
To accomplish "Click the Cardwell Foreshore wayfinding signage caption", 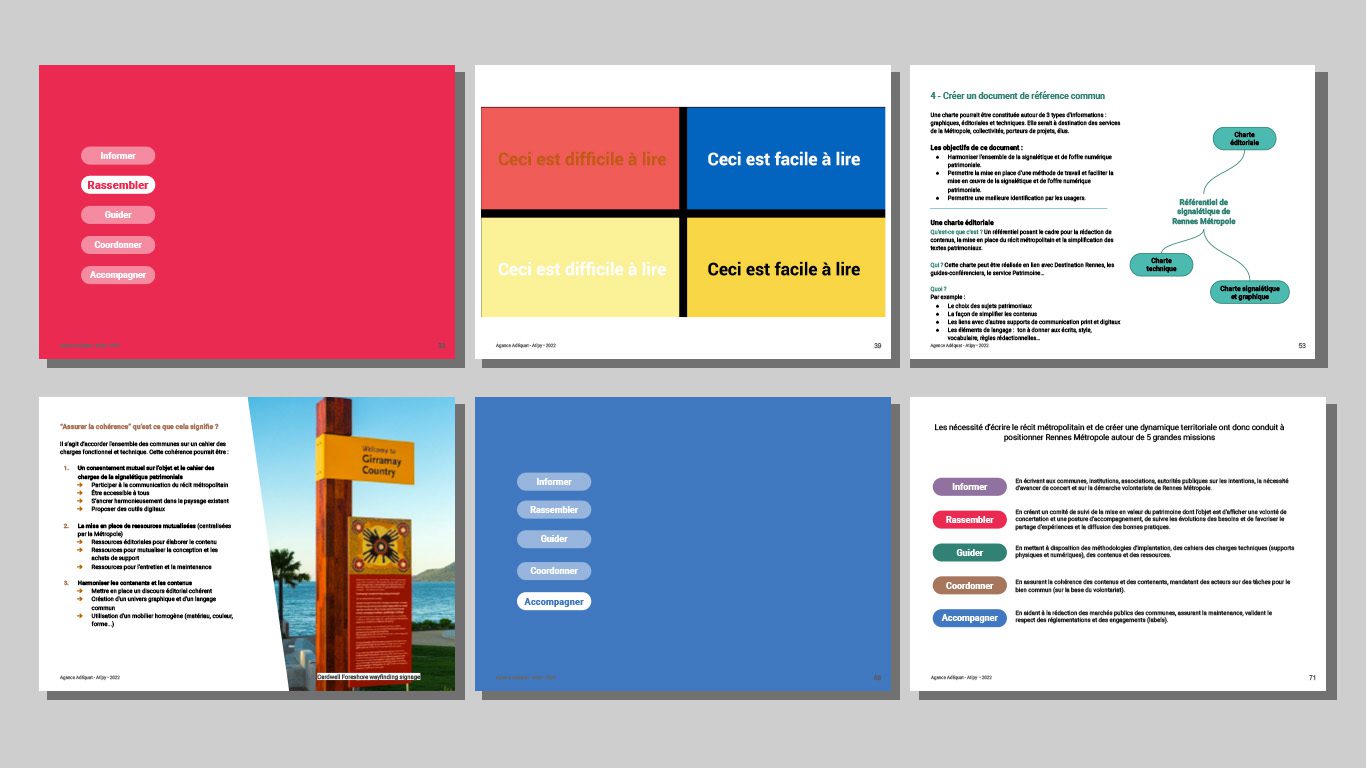I will pos(368,677).
